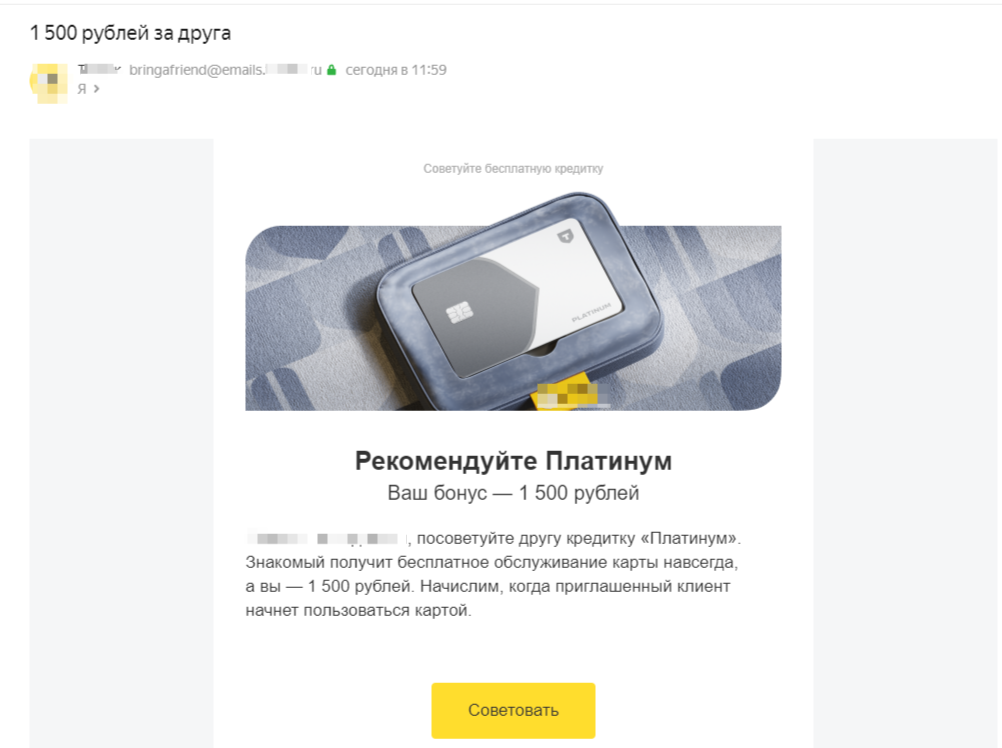
Task: Click the paragraph about бесплатное обслуживание карты
Action: [493, 574]
